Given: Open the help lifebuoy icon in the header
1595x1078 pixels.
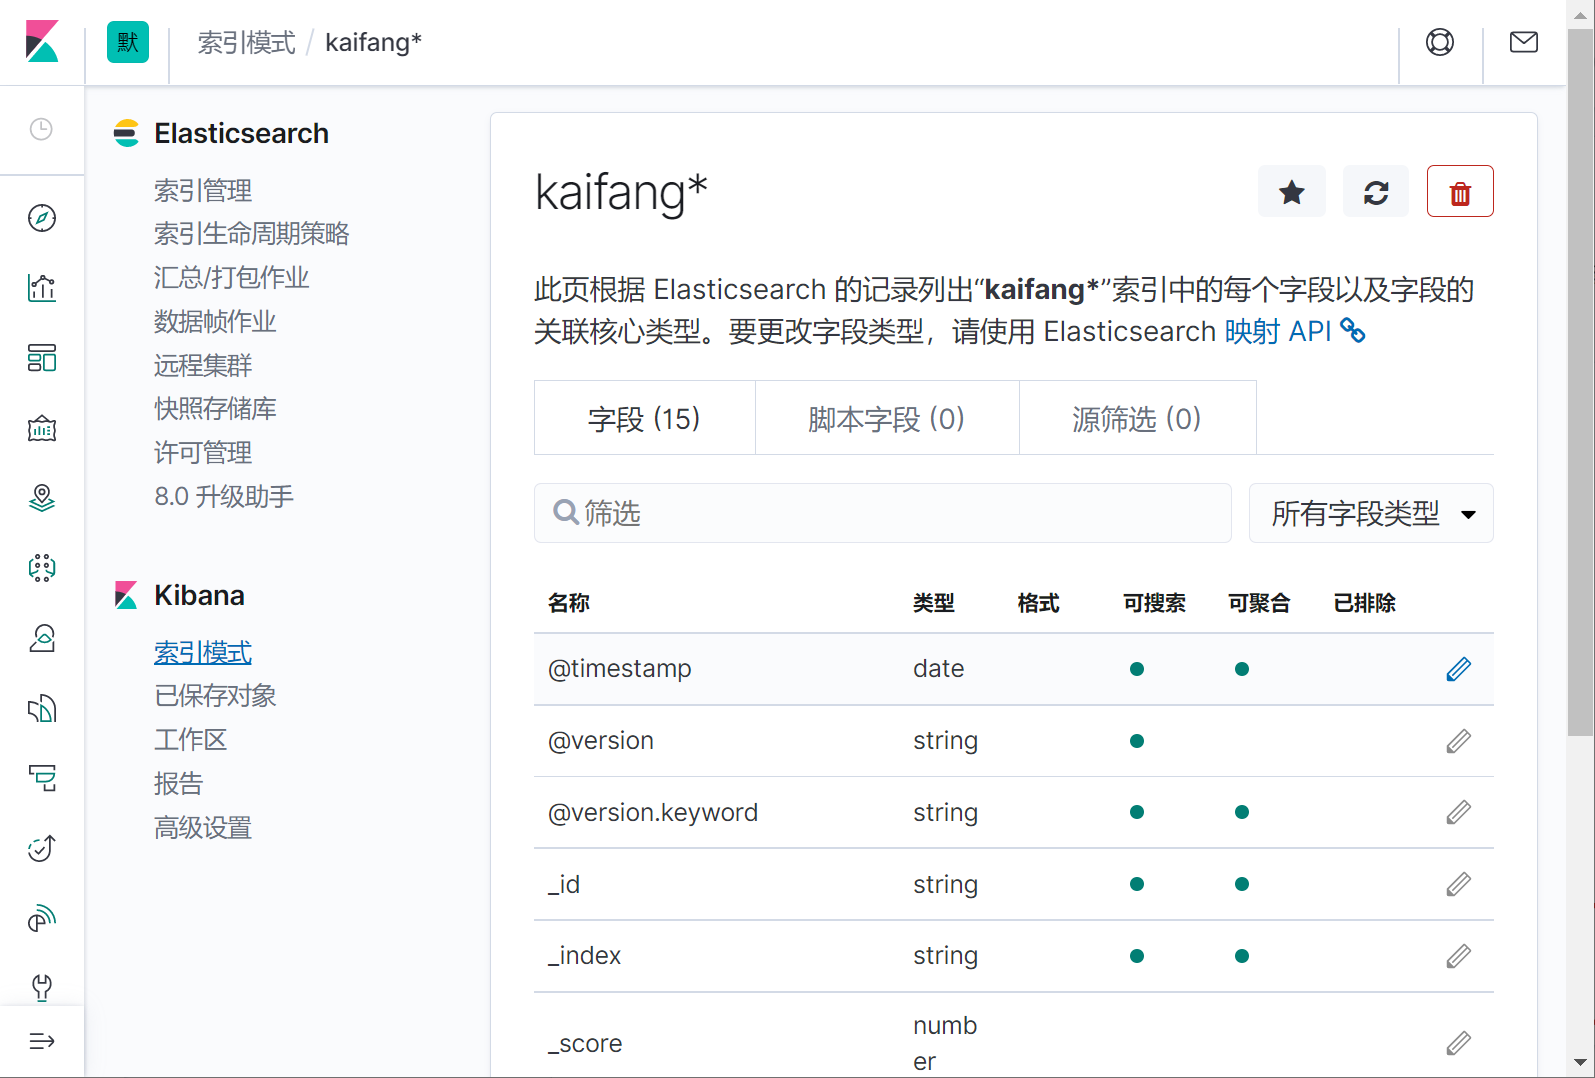Looking at the screenshot, I should point(1439,42).
